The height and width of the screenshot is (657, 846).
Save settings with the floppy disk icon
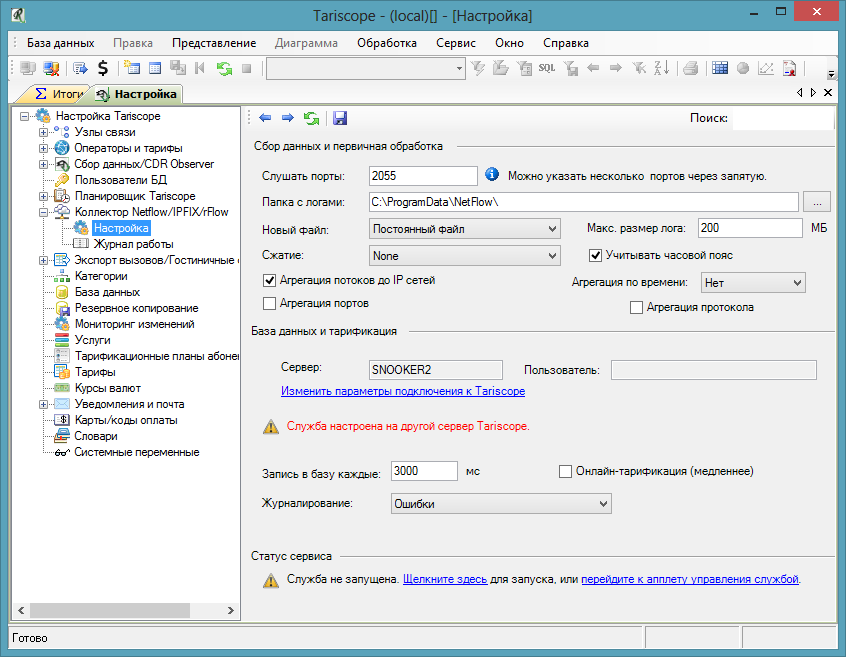[340, 118]
